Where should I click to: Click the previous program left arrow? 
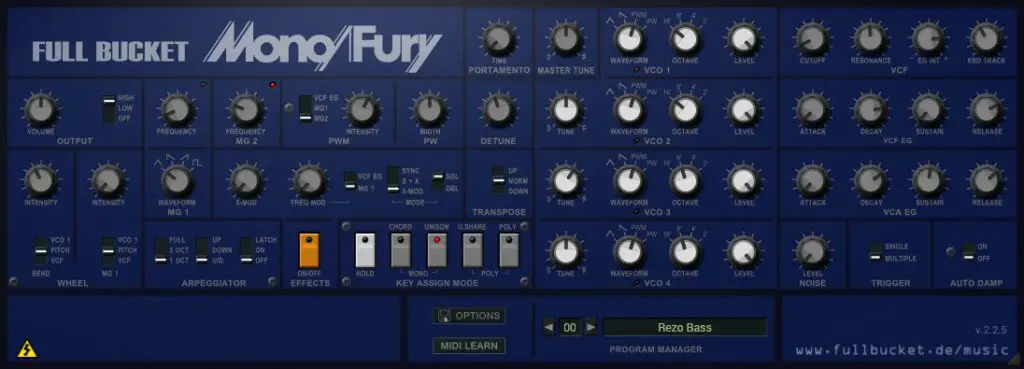[549, 327]
